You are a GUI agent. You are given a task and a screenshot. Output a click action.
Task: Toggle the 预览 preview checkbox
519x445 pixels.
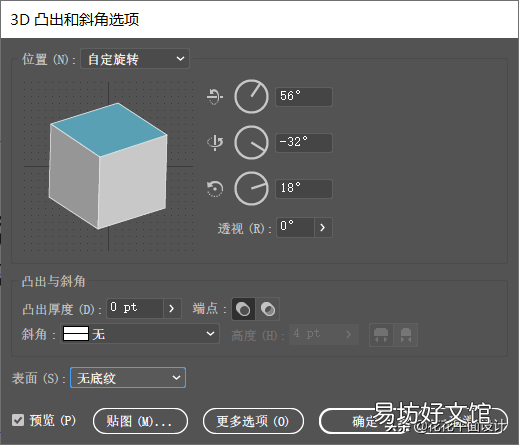click(18, 420)
